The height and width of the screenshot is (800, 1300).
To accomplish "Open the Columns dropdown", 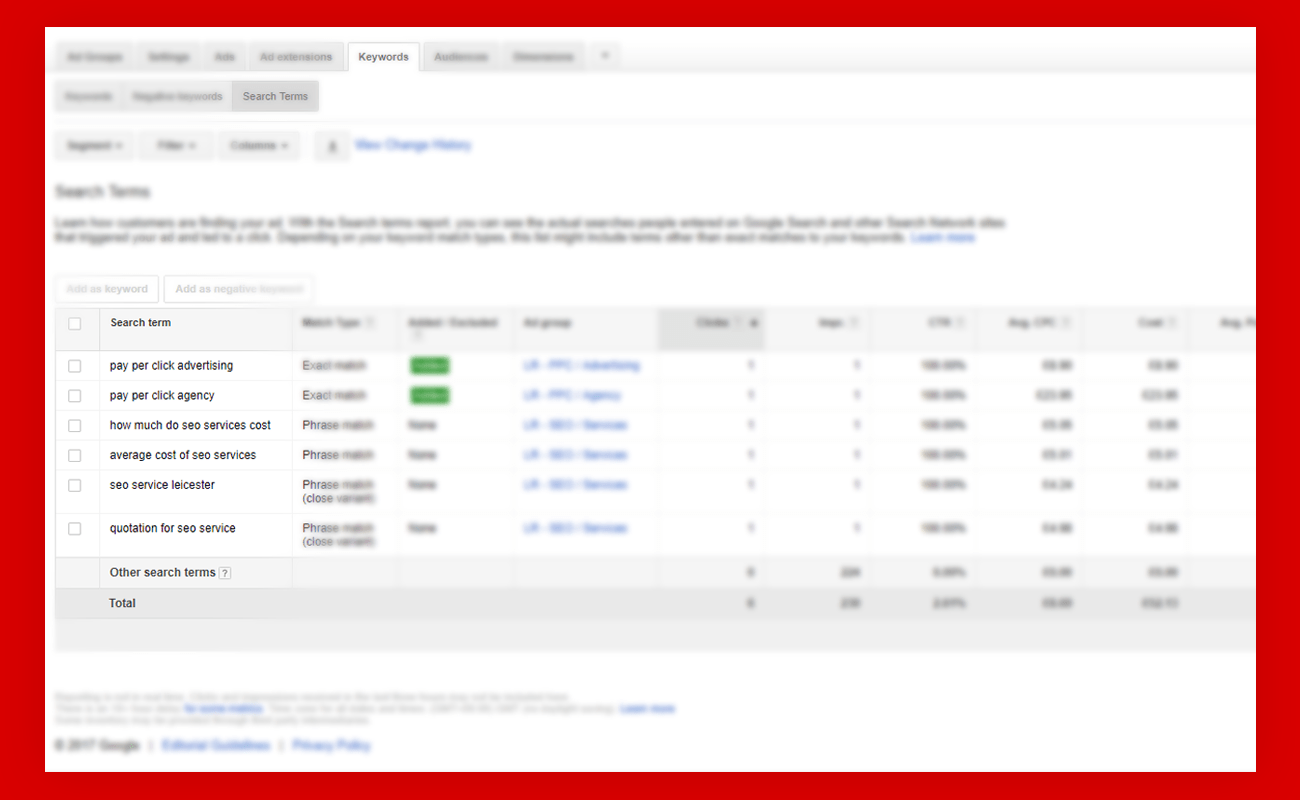I will tap(259, 146).
